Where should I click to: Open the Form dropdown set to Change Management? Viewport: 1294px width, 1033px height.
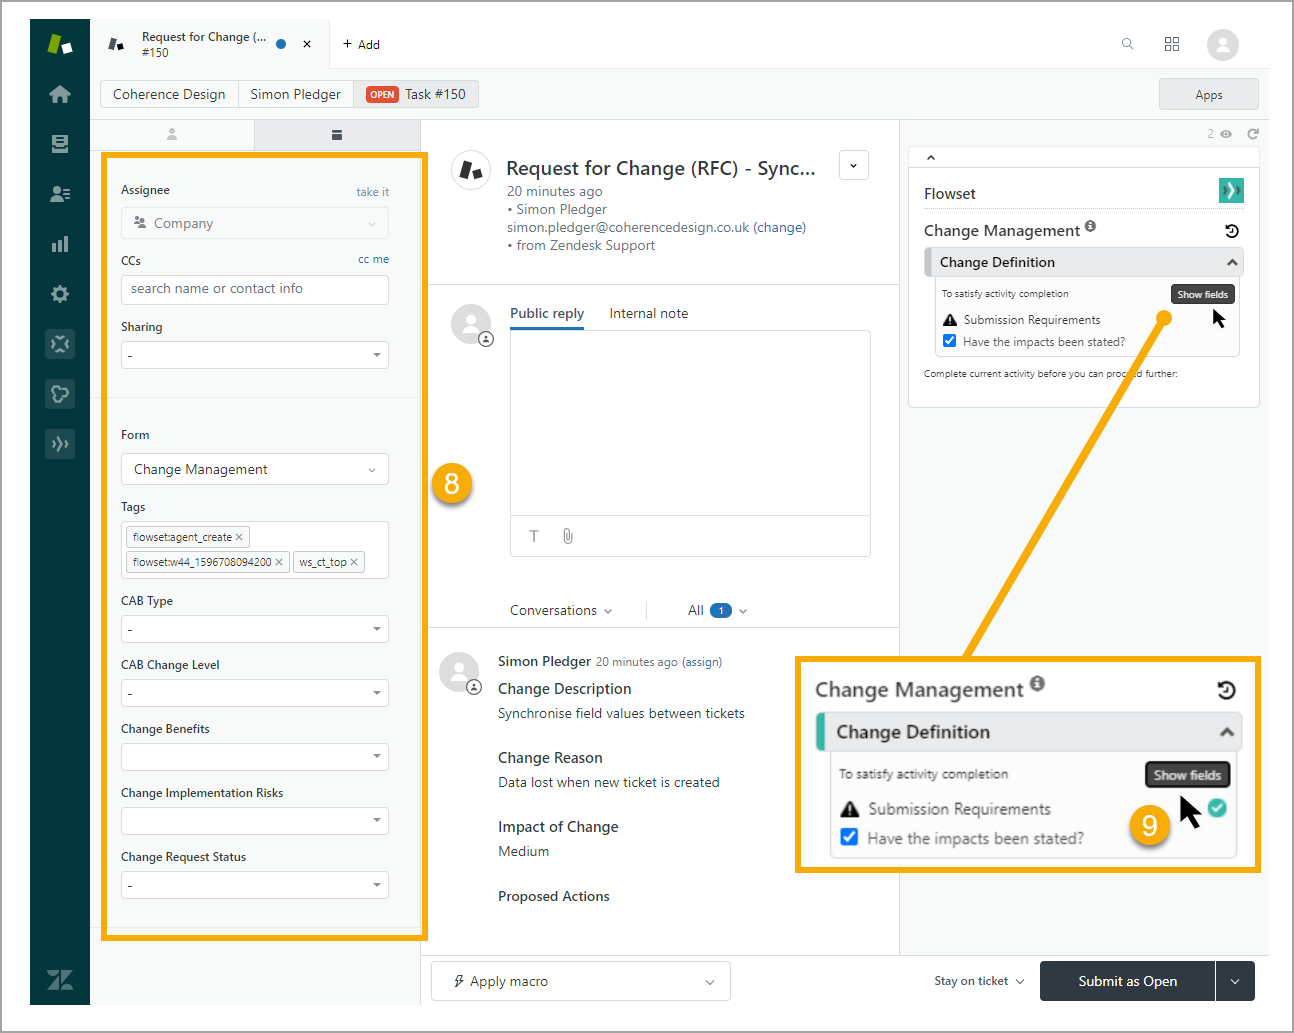pos(255,469)
